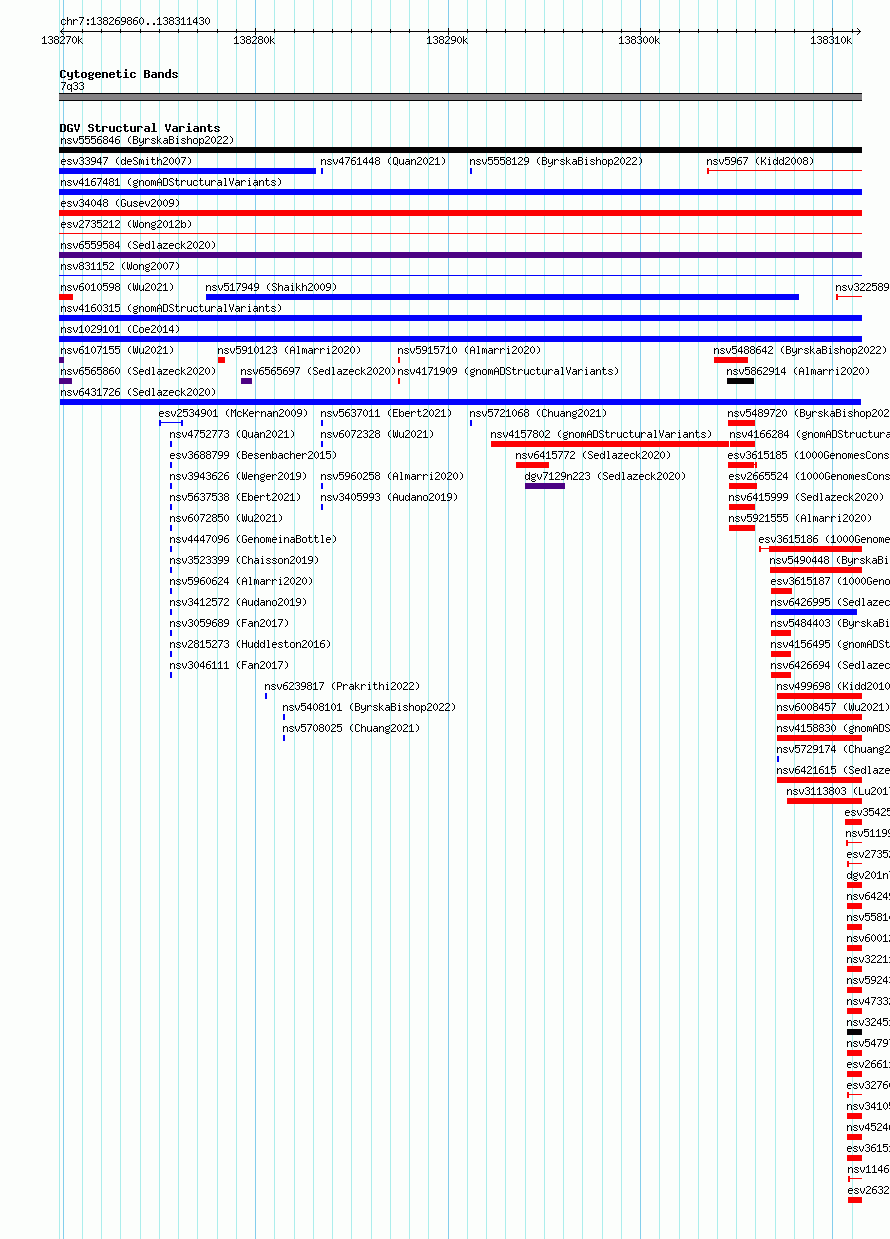Open nsv3523399 (Chaisson2019) label
Screen dimensions: 890x1239
(244, 561)
